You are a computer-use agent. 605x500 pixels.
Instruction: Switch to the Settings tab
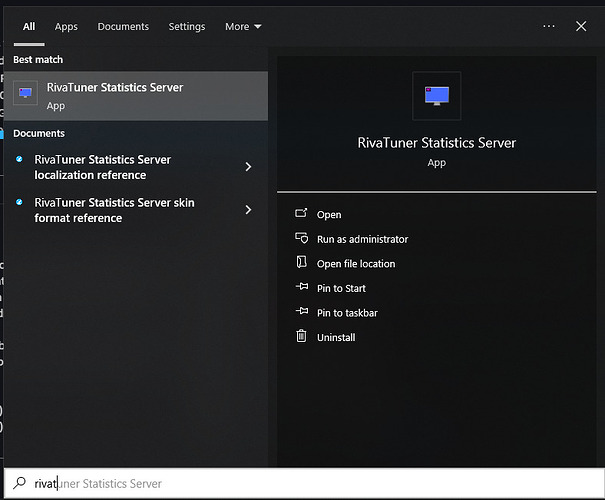(187, 27)
